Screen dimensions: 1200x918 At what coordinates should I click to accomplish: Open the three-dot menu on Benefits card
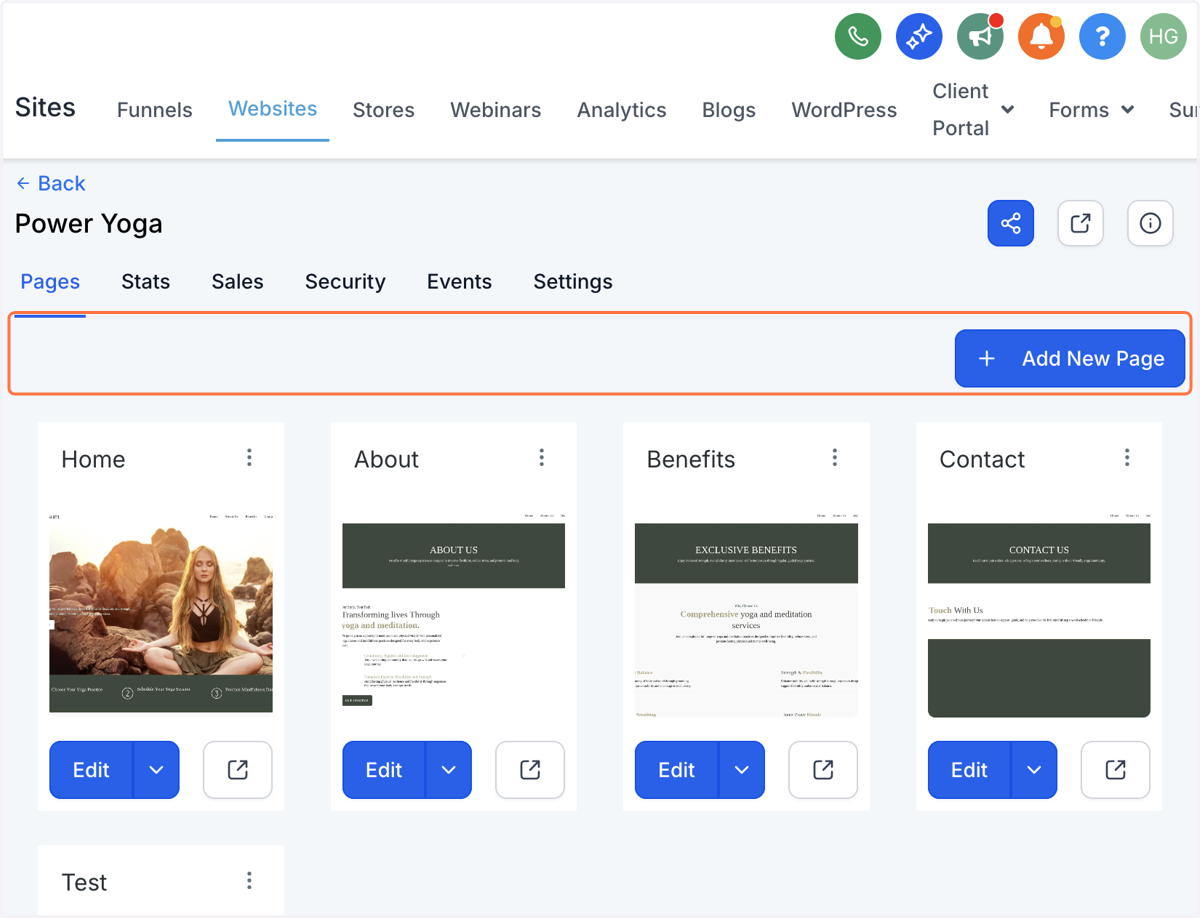click(x=835, y=458)
